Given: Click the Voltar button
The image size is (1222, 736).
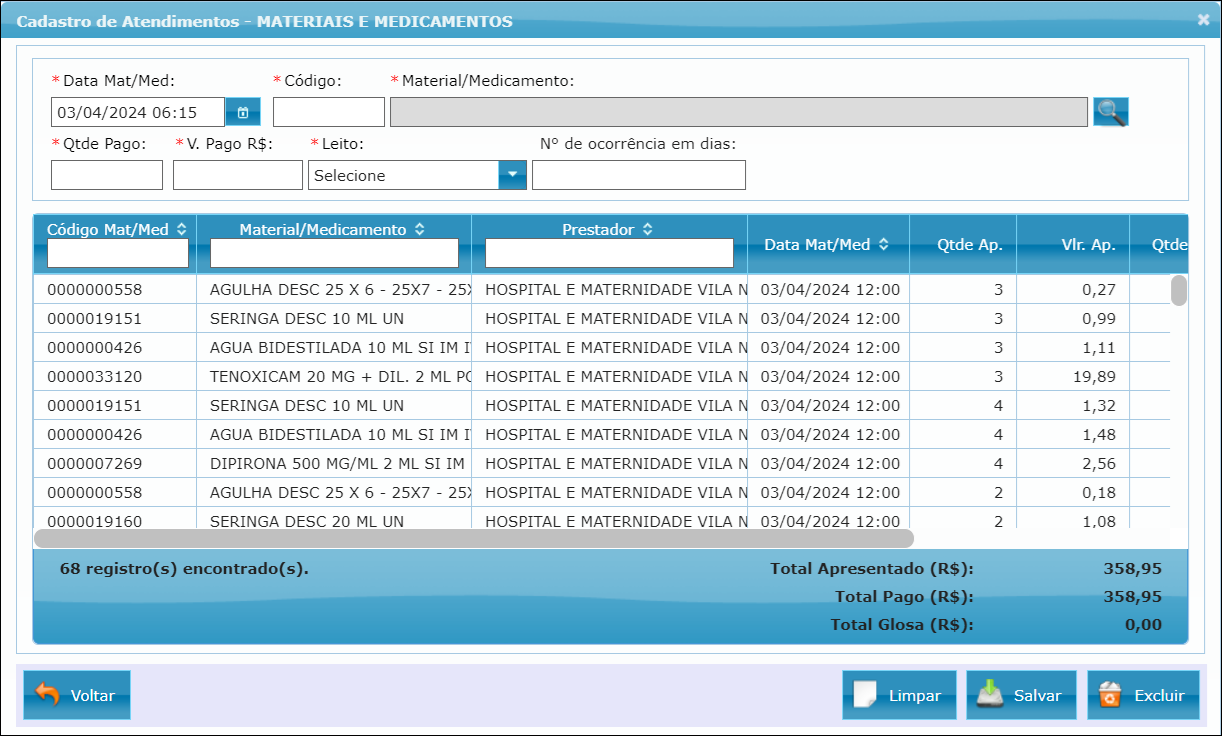Looking at the screenshot, I should (x=77, y=695).
